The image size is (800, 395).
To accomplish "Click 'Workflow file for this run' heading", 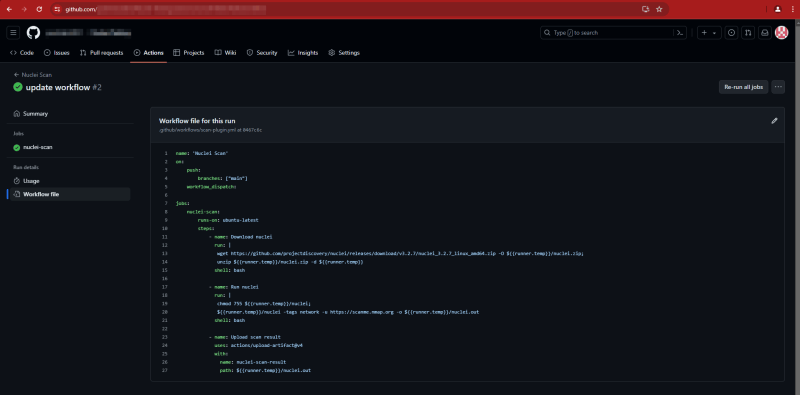I will 197,121.
